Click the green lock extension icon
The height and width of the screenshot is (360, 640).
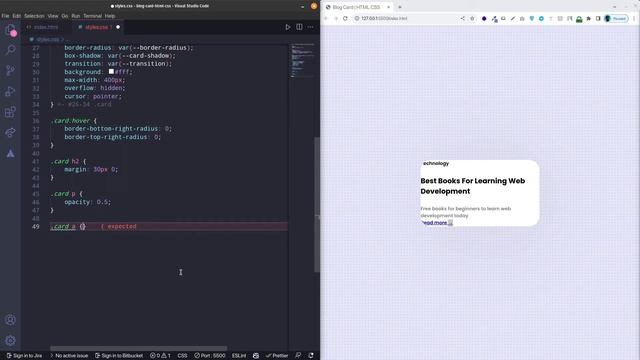tap(579, 19)
